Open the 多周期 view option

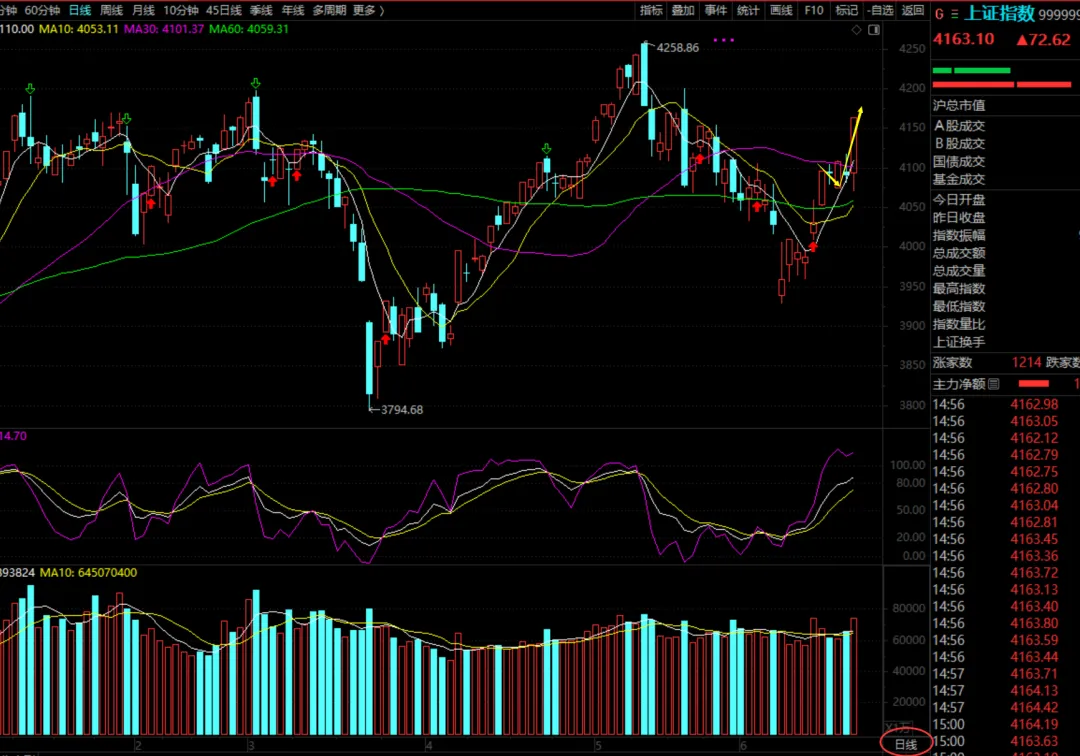pyautogui.click(x=329, y=10)
